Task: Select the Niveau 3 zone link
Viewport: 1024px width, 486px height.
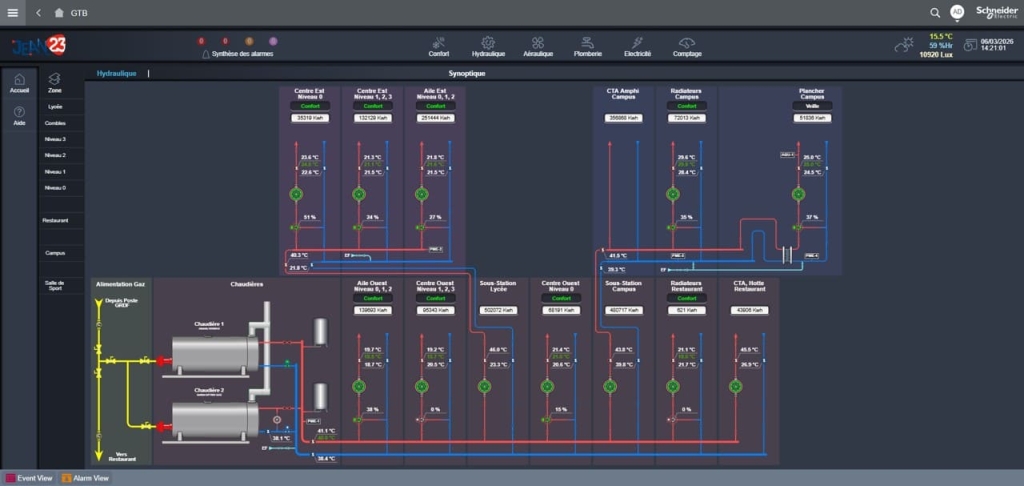Action: tap(55, 139)
